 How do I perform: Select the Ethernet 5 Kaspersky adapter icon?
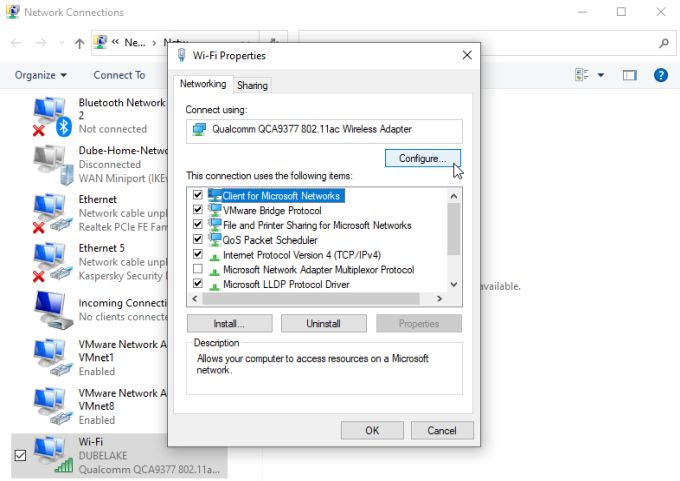tap(52, 262)
